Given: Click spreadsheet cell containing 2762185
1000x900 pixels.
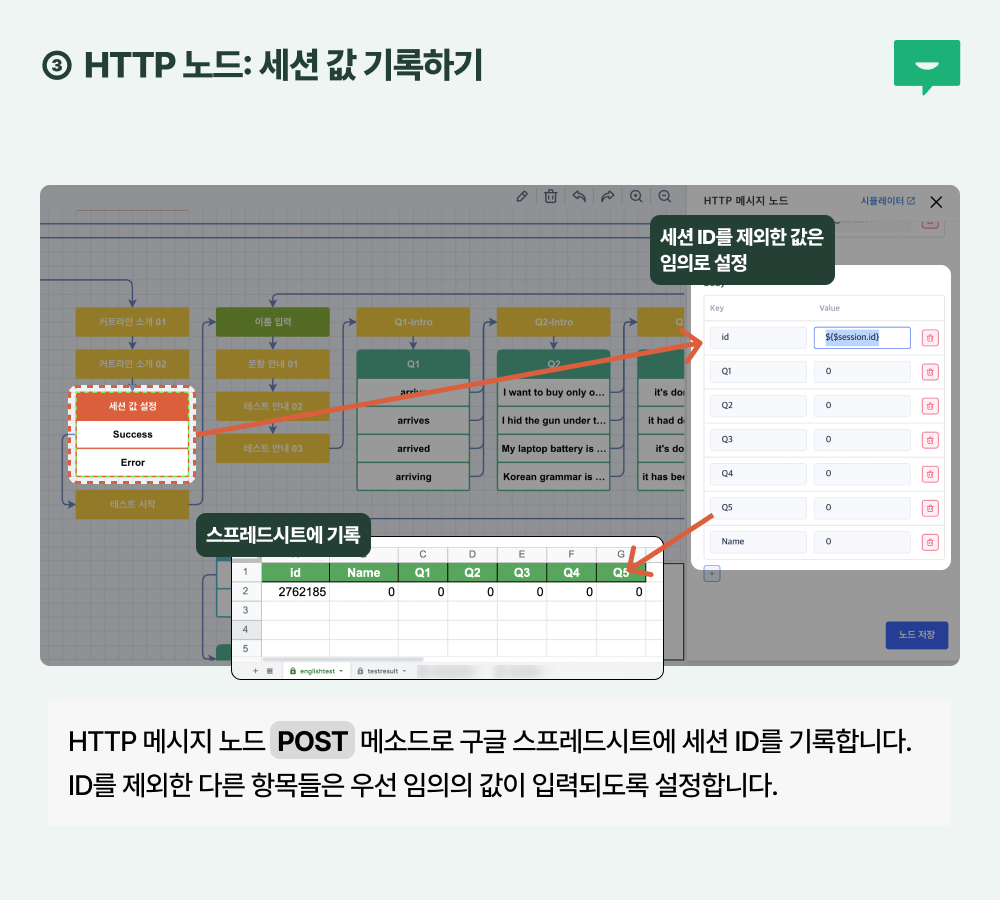Looking at the screenshot, I should 295,592.
